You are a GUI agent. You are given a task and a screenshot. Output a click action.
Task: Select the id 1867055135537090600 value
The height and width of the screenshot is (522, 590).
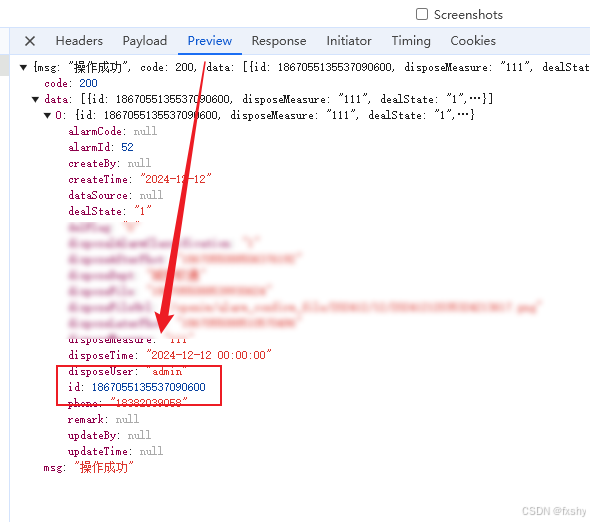pyautogui.click(x=149, y=387)
